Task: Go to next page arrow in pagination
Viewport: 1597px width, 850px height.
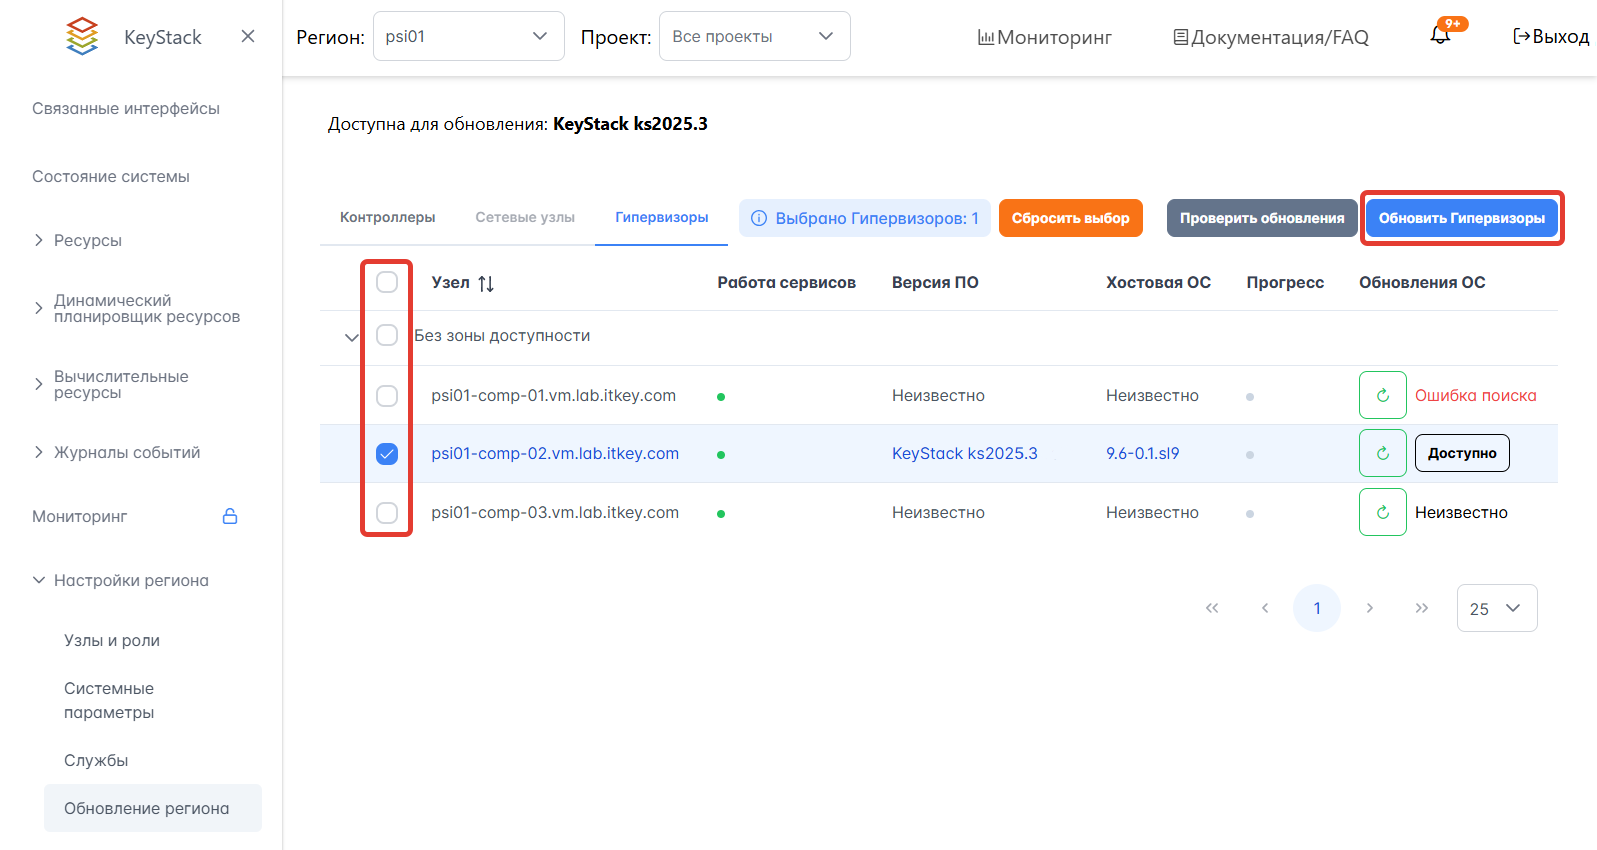Action: point(1369,608)
